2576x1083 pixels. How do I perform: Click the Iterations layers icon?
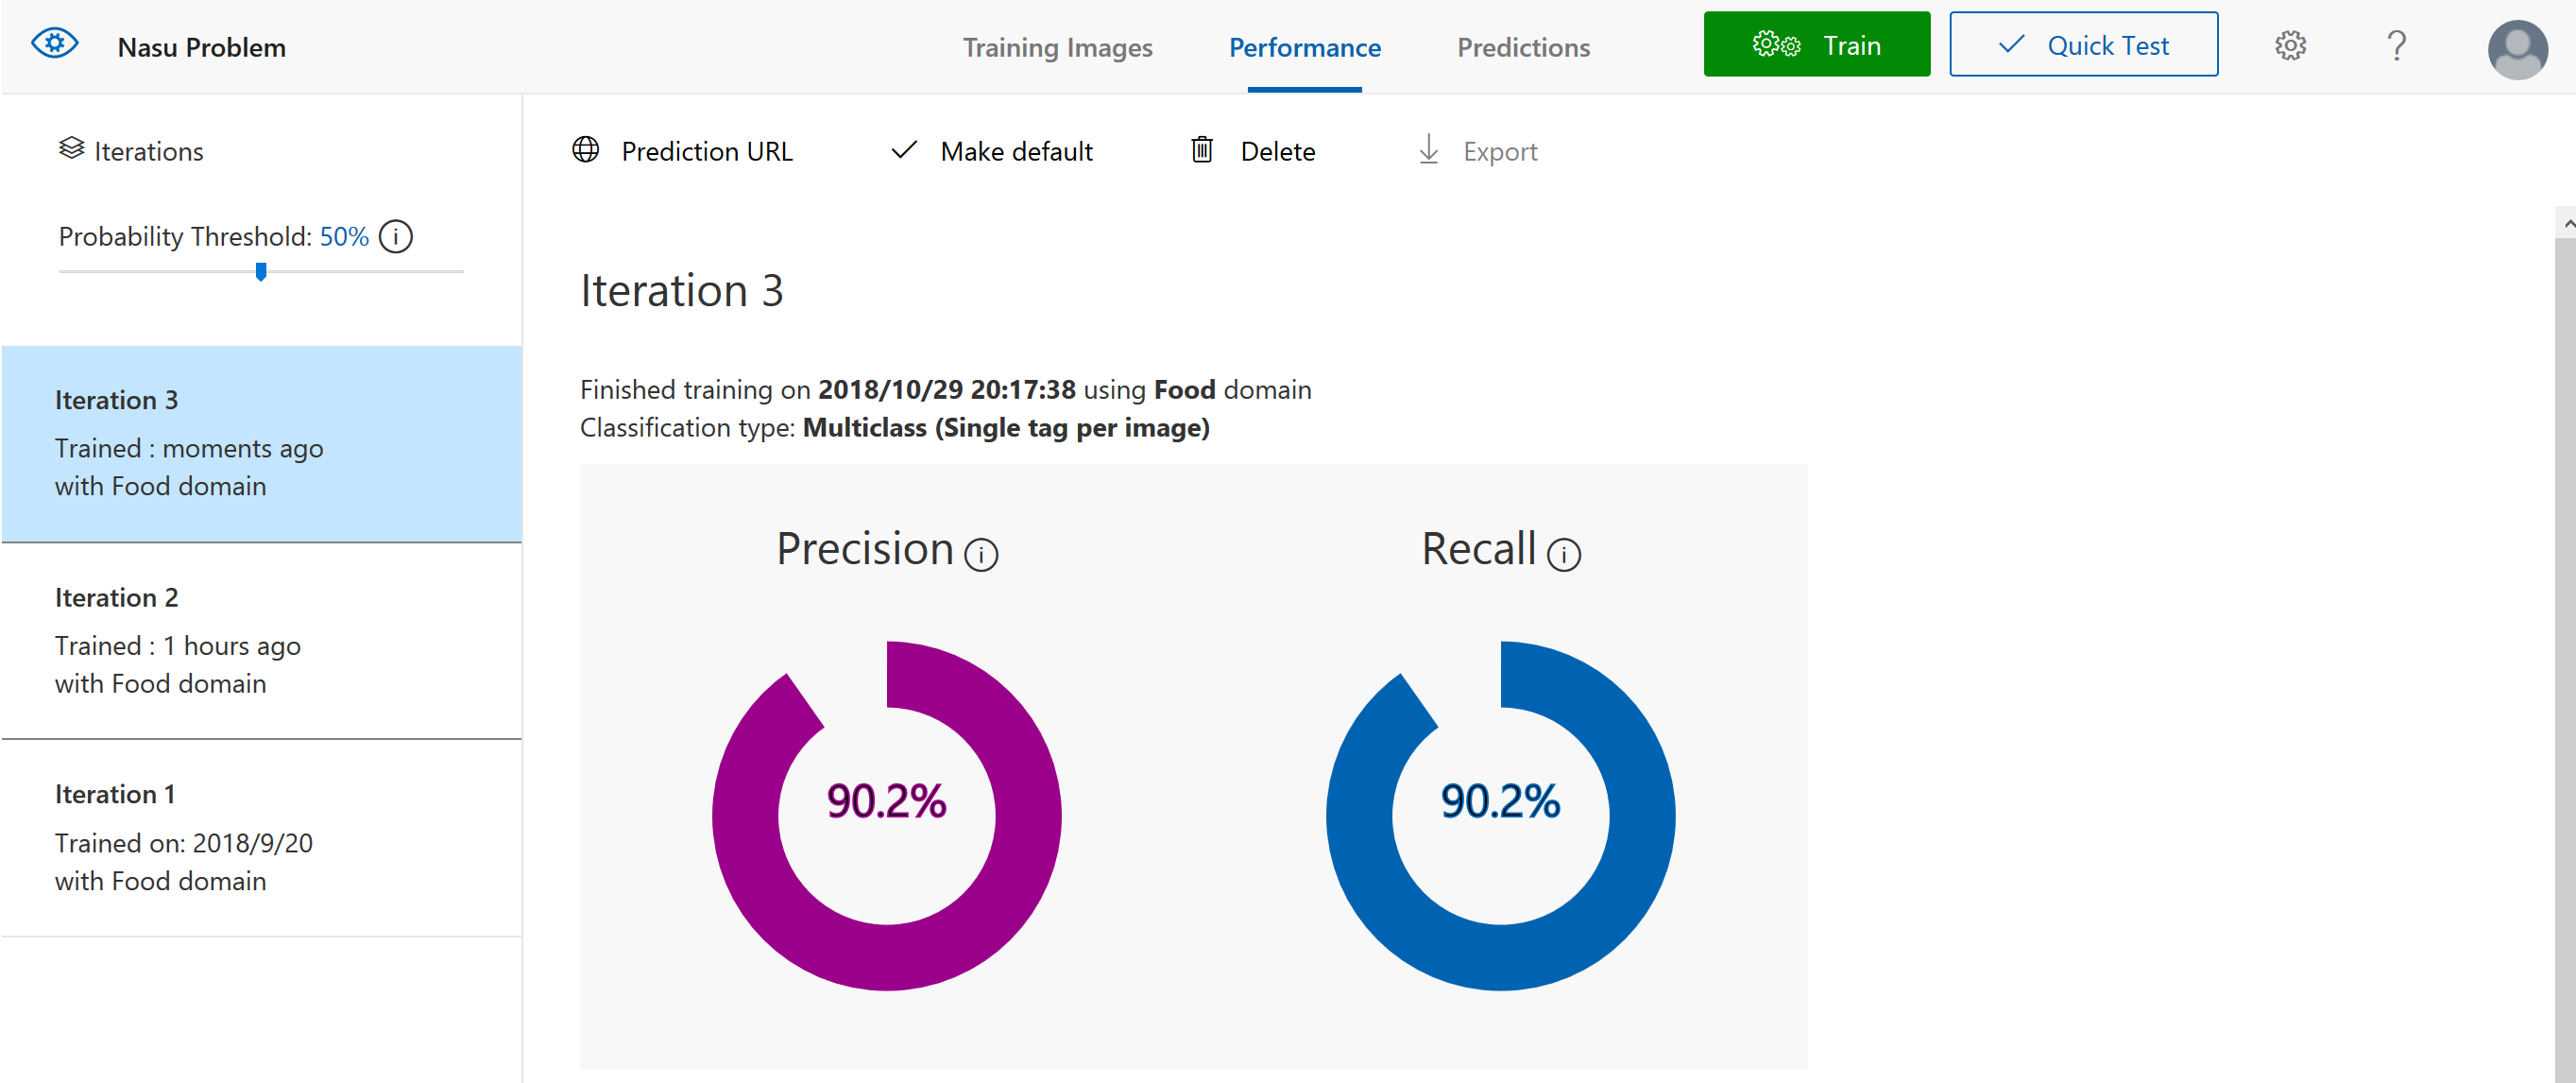(71, 149)
